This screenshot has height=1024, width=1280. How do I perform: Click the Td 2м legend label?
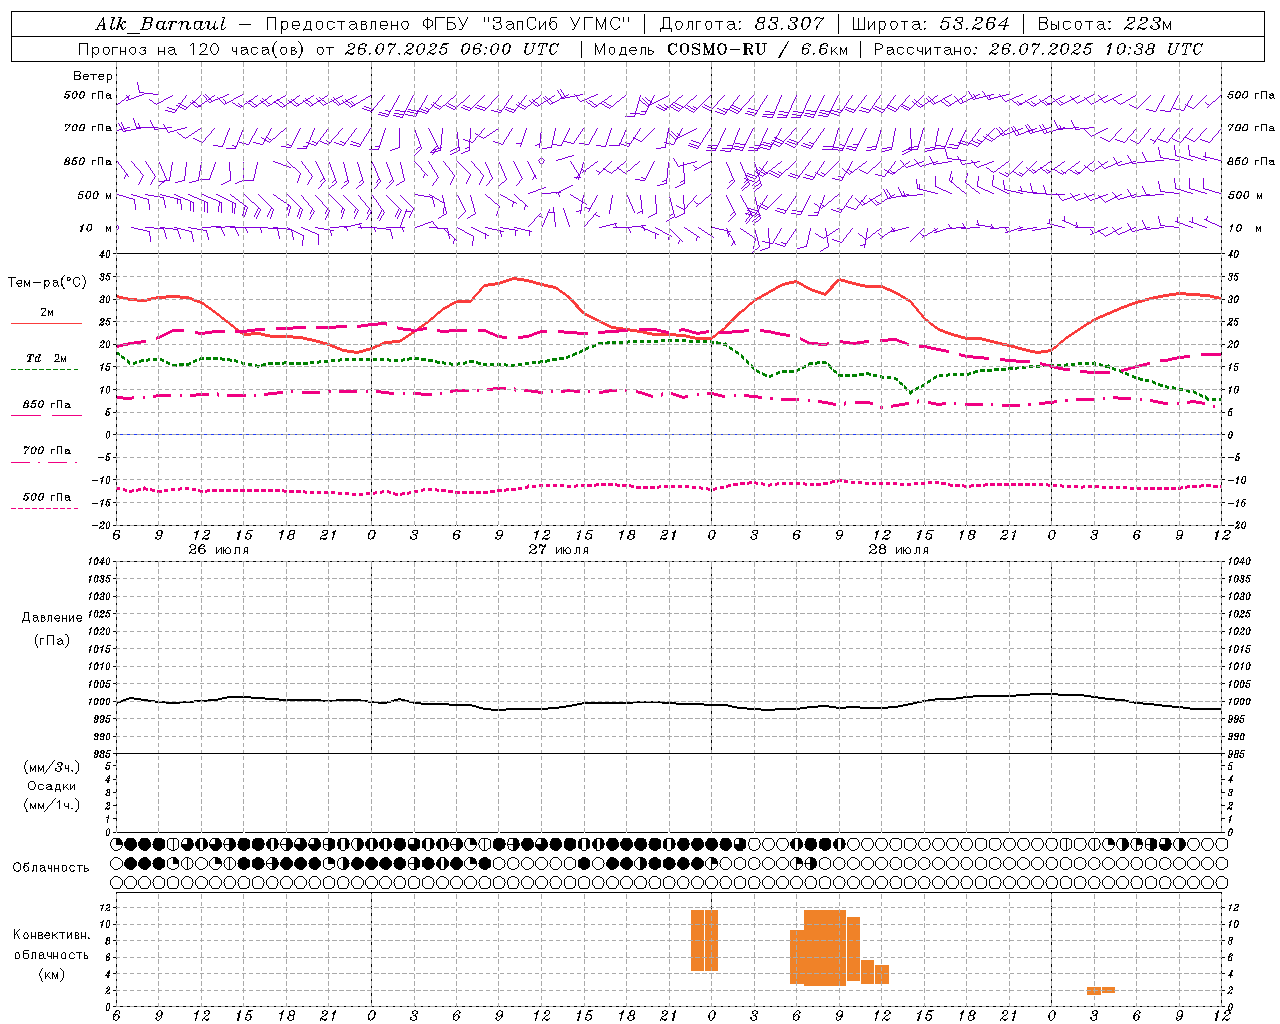47,358
